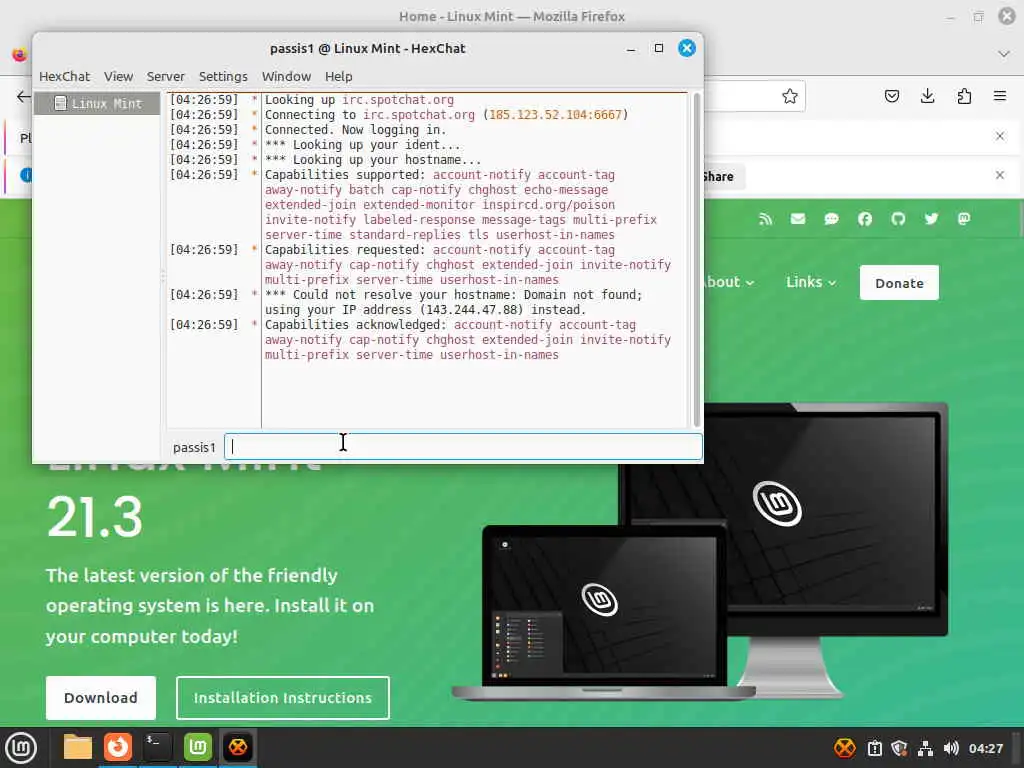Switch to Firefox in the taskbar
This screenshot has width=1024, height=768.
tap(118, 747)
